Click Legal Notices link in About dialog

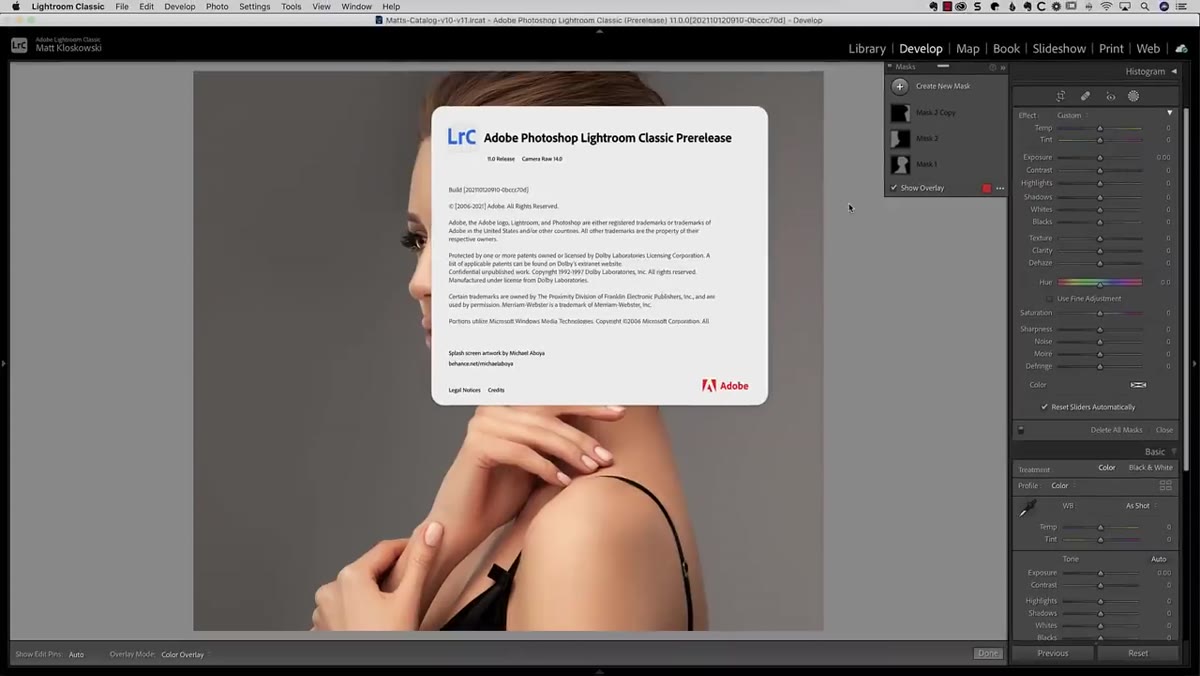pos(464,390)
